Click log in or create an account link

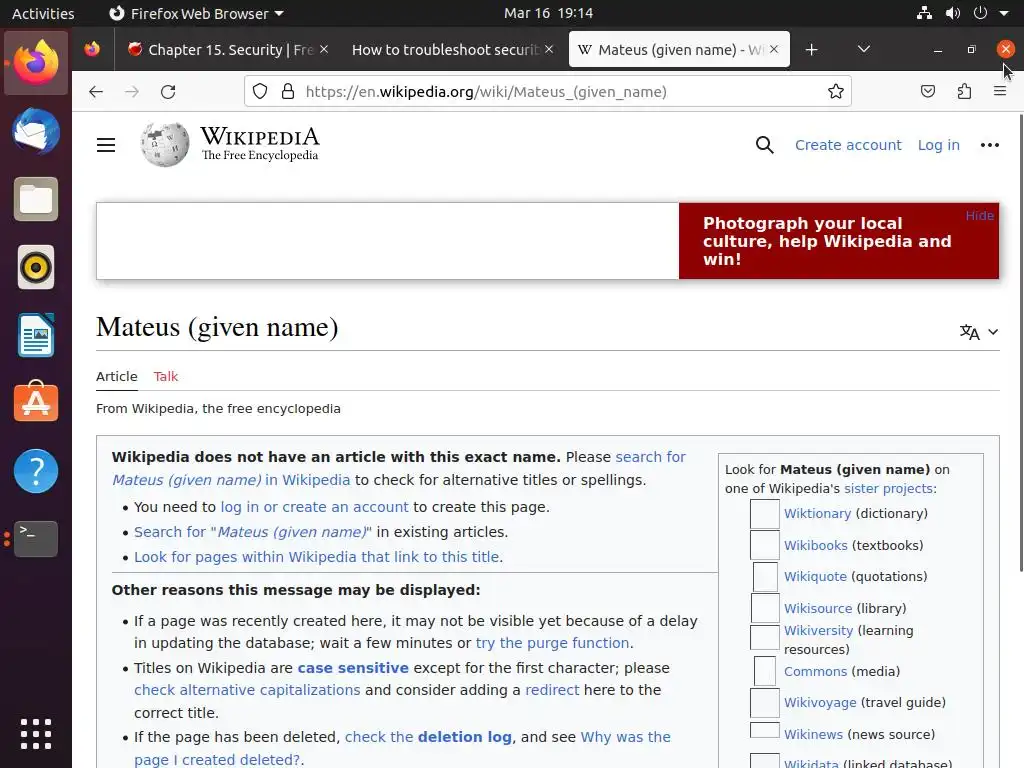(314, 507)
